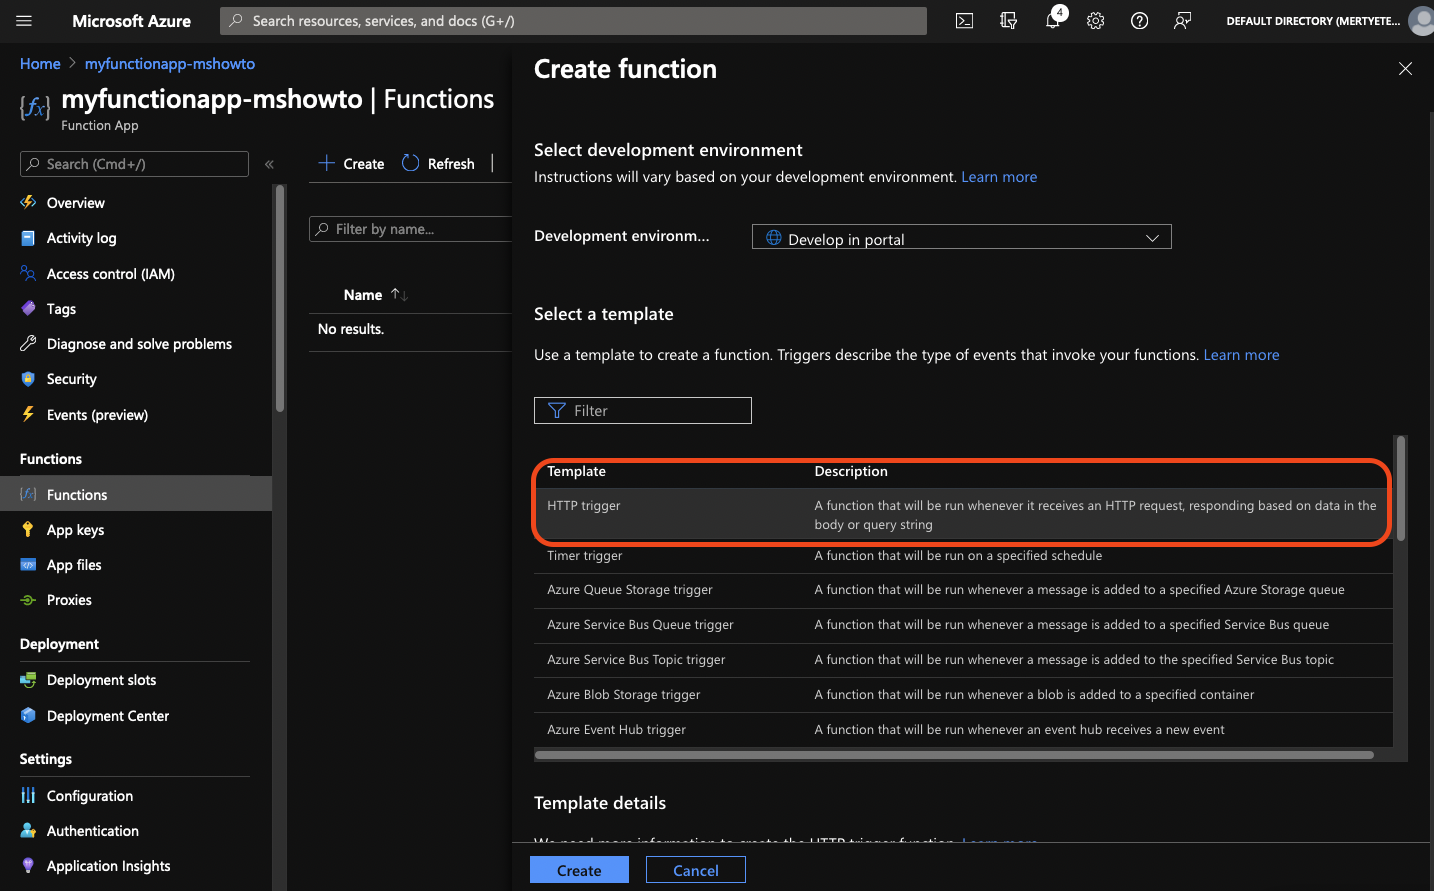This screenshot has height=891, width=1434.
Task: Select Azure Service Bus Queue trigger template
Action: pyautogui.click(x=963, y=625)
